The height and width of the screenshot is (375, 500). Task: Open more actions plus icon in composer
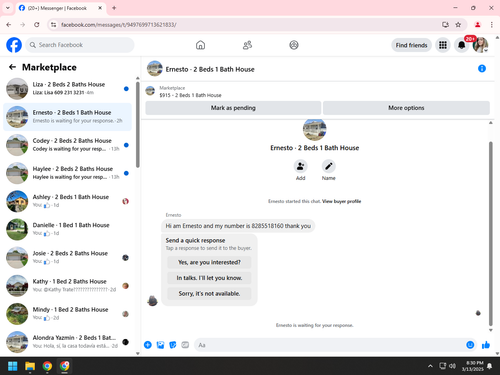[148, 345]
